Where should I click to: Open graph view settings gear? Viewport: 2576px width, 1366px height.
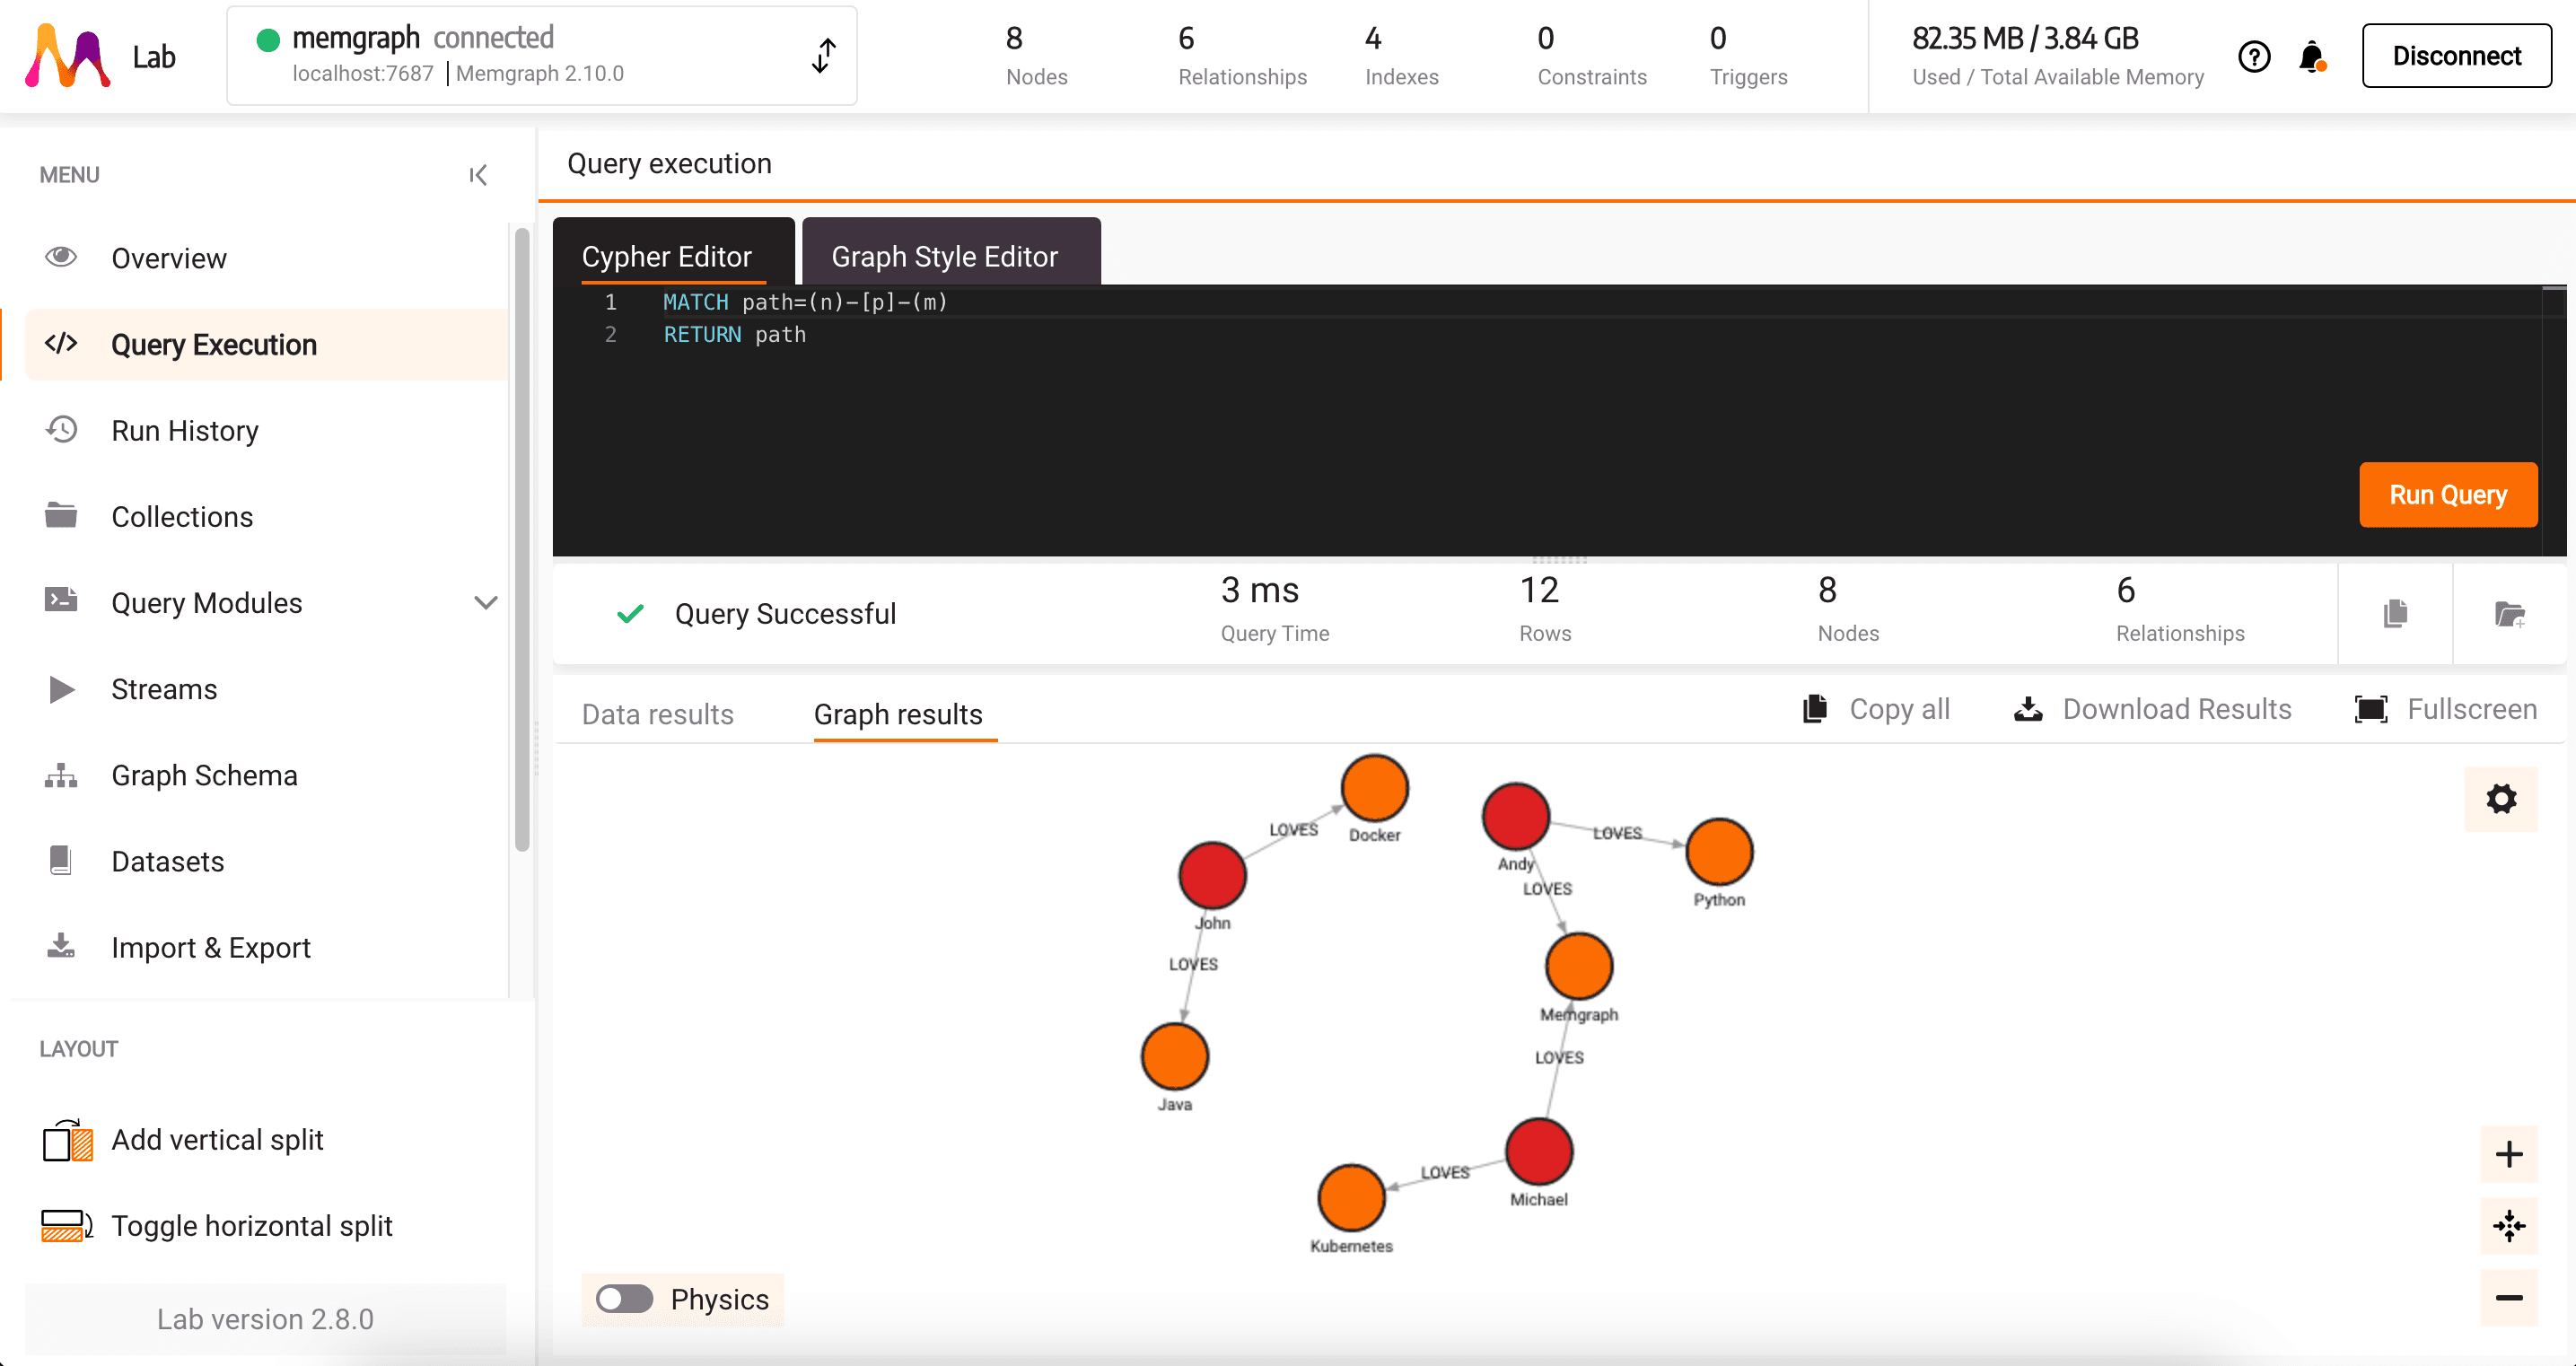[x=2500, y=798]
